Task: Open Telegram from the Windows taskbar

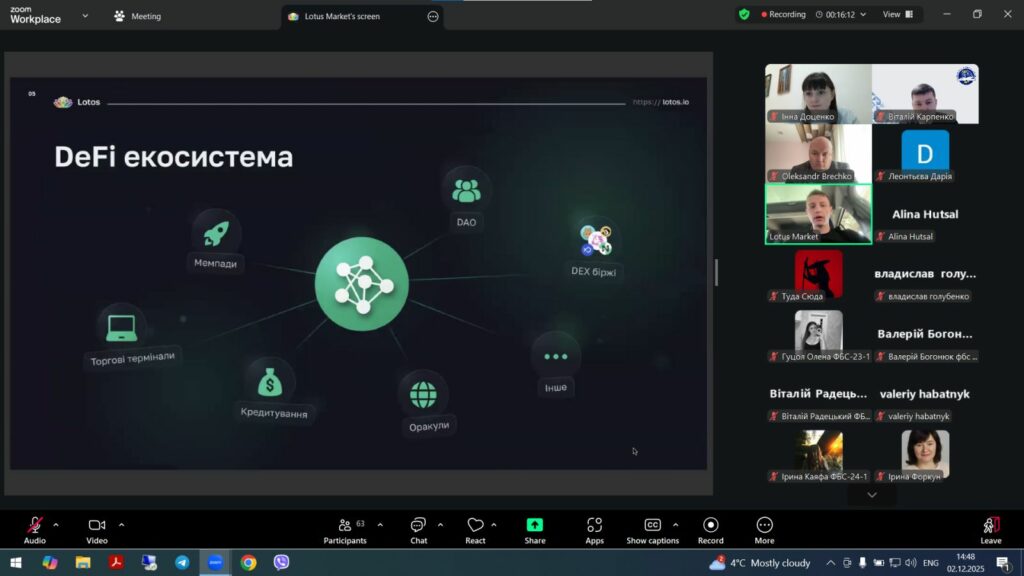Action: (x=182, y=563)
